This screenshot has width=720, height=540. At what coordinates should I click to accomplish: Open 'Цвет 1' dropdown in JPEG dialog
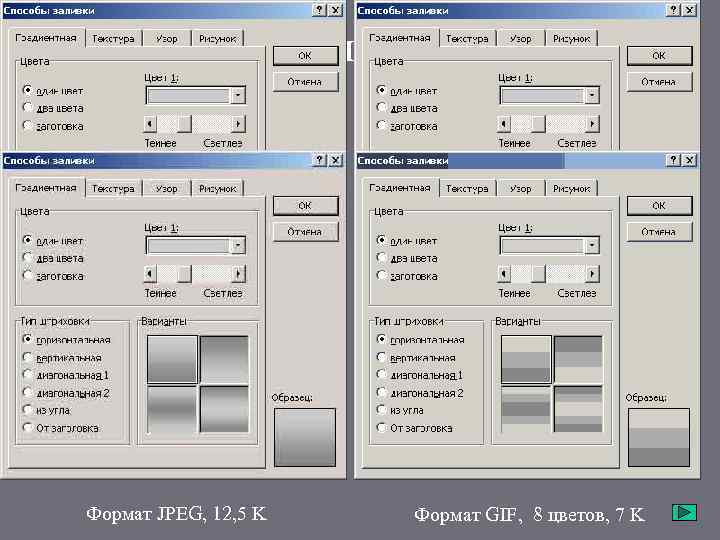tap(237, 245)
